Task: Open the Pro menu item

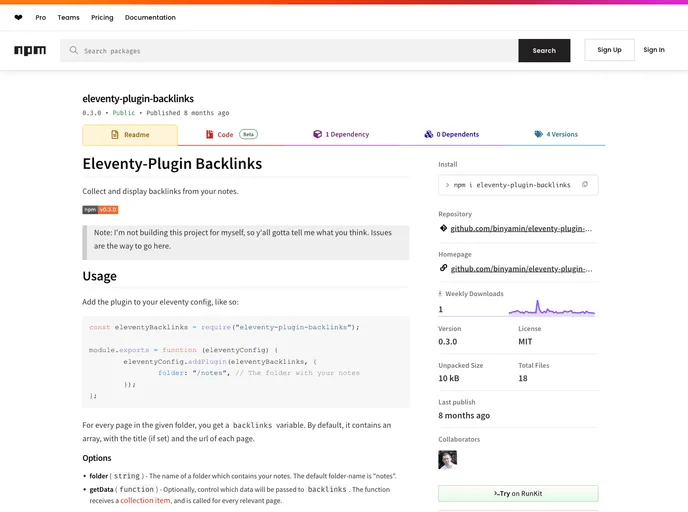Action: click(41, 18)
